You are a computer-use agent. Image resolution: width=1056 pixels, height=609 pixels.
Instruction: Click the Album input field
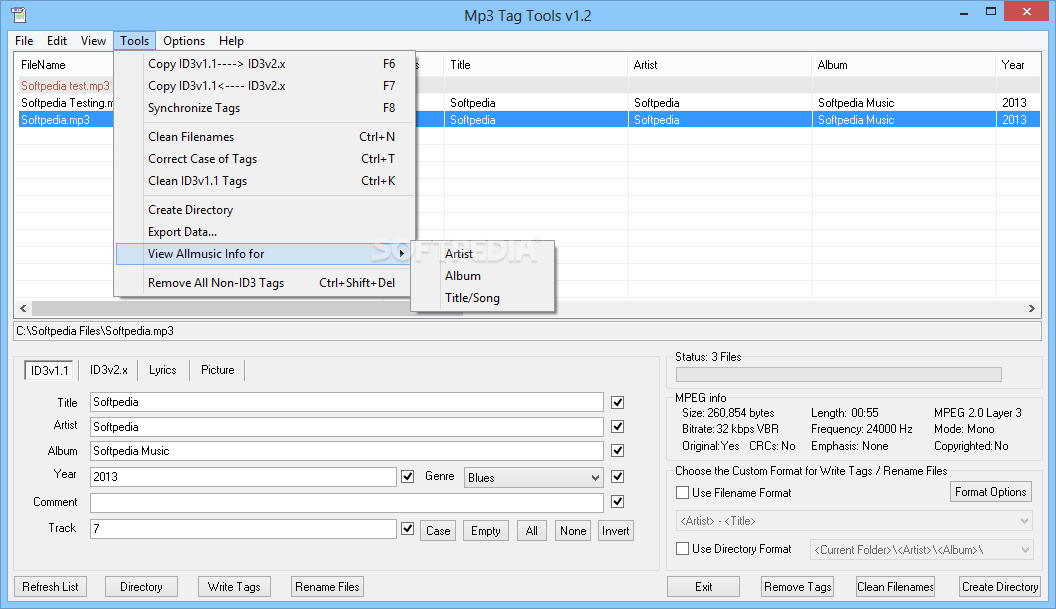[346, 451]
